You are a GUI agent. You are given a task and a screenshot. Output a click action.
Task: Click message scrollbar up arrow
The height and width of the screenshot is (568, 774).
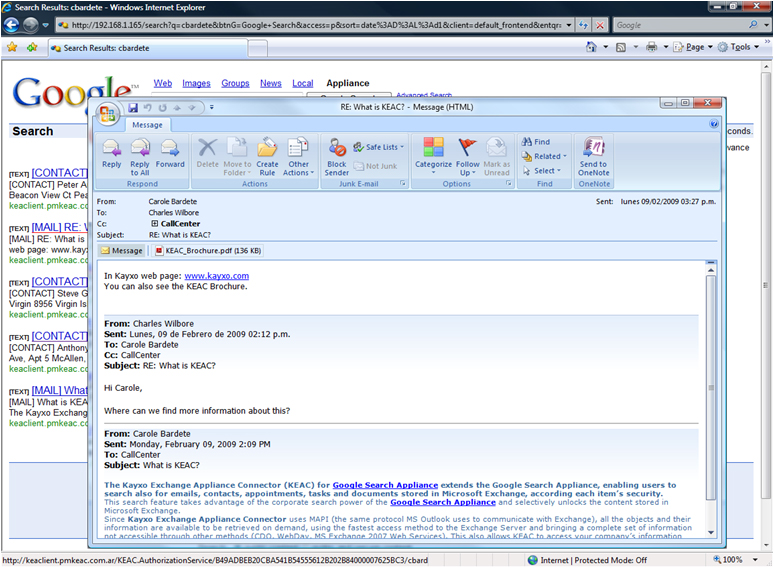[711, 270]
